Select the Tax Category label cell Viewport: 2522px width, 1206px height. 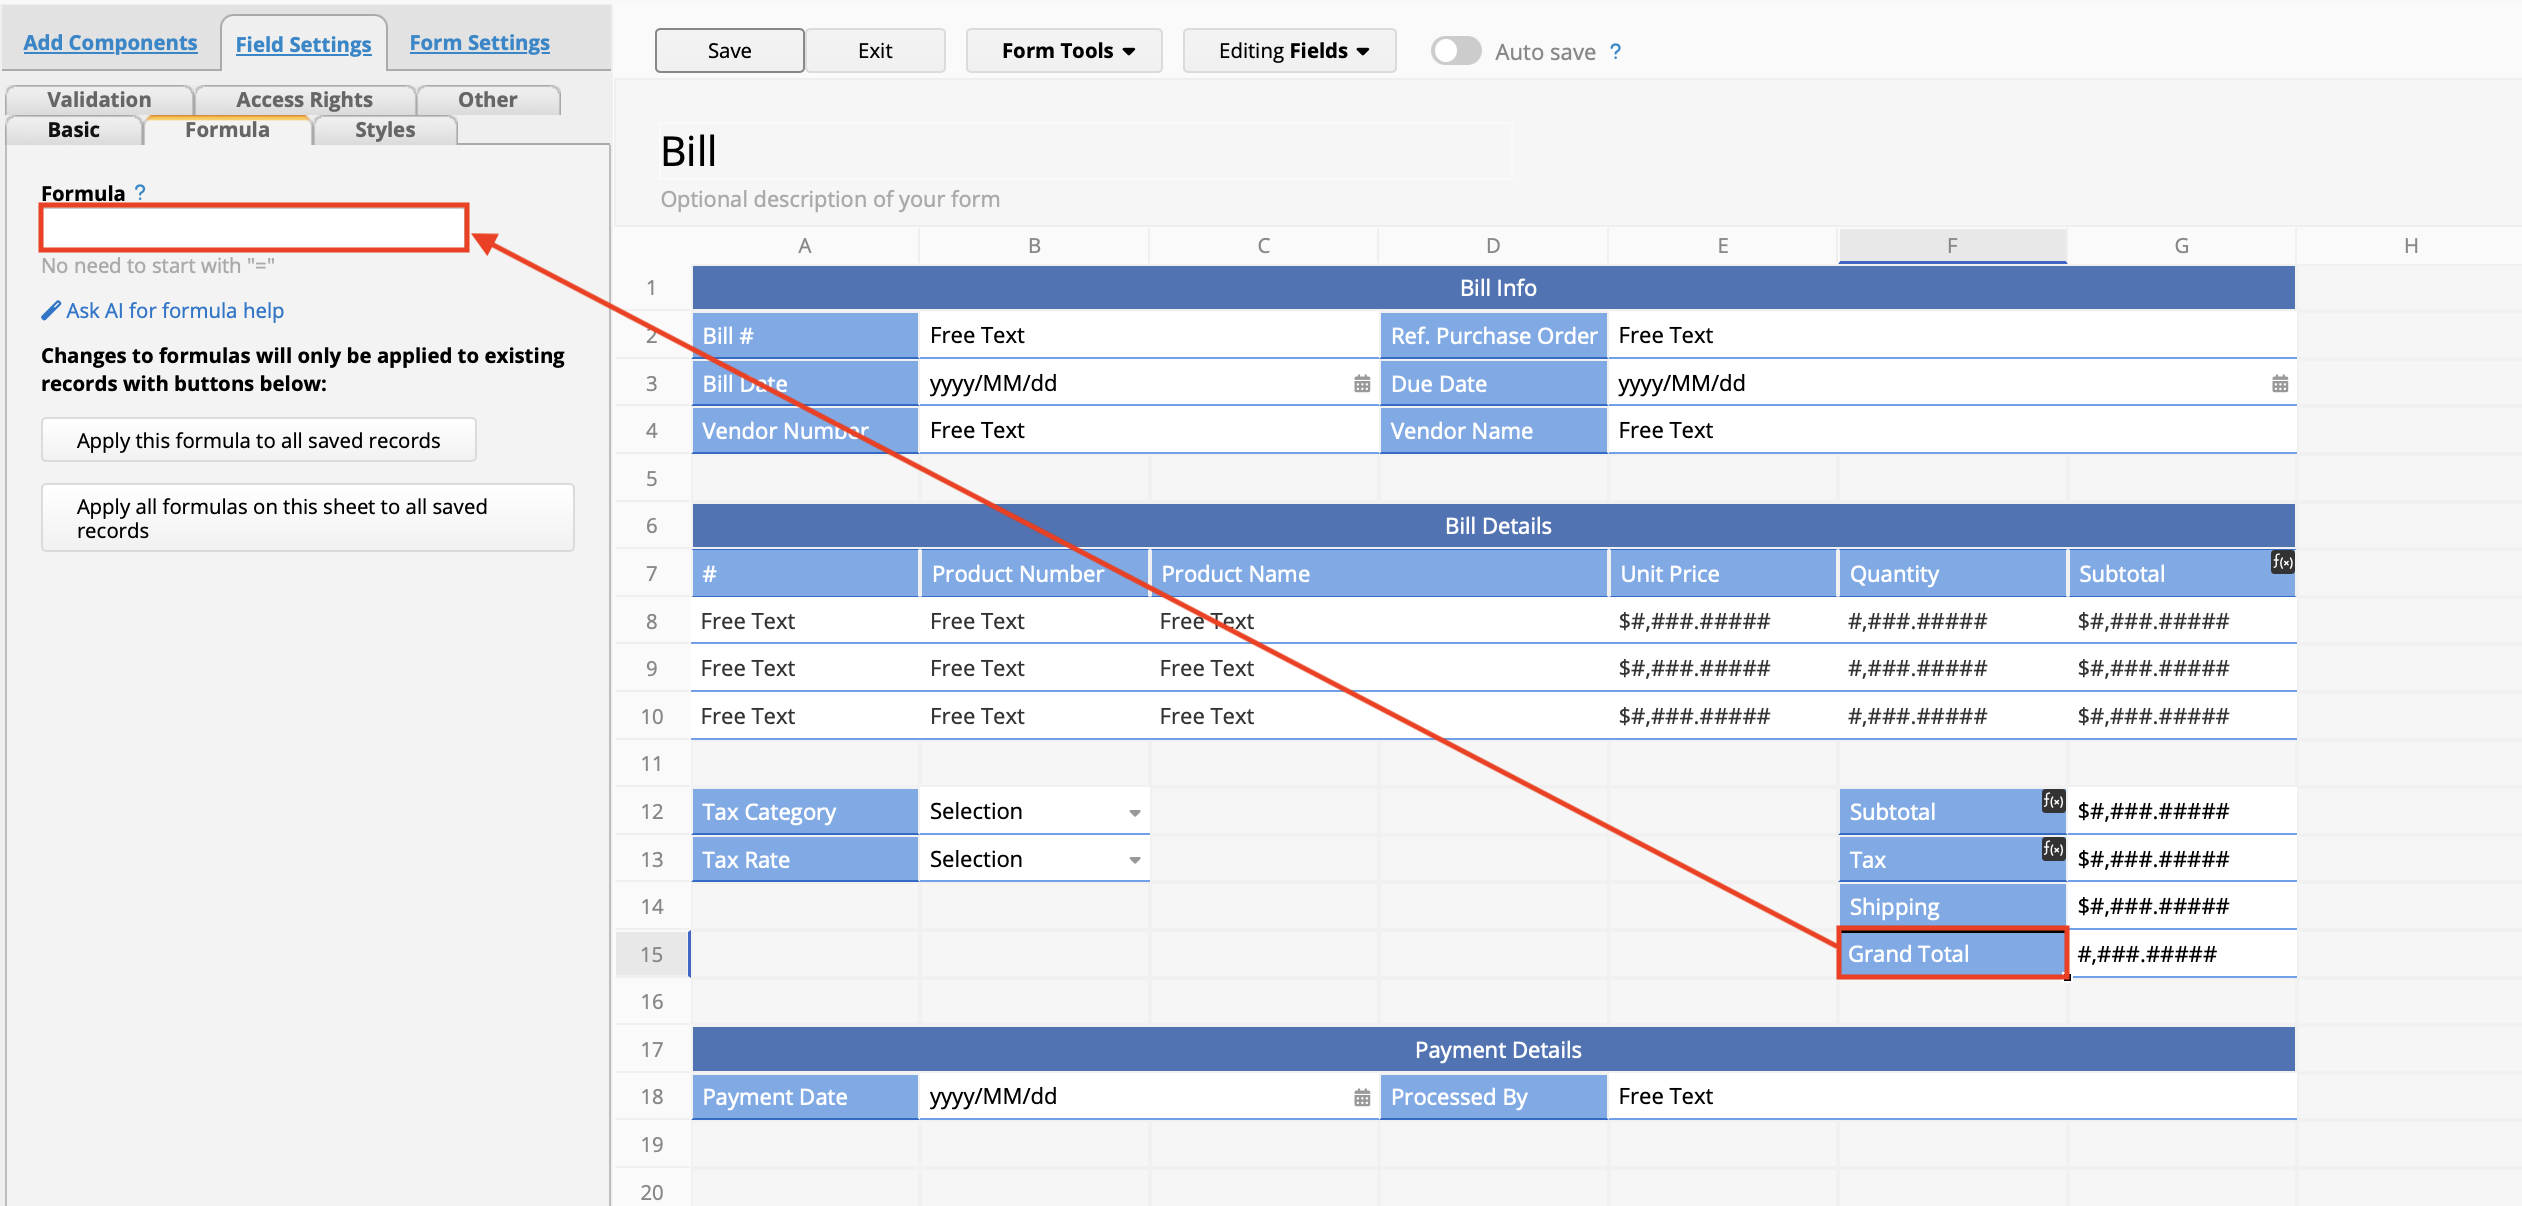click(805, 811)
